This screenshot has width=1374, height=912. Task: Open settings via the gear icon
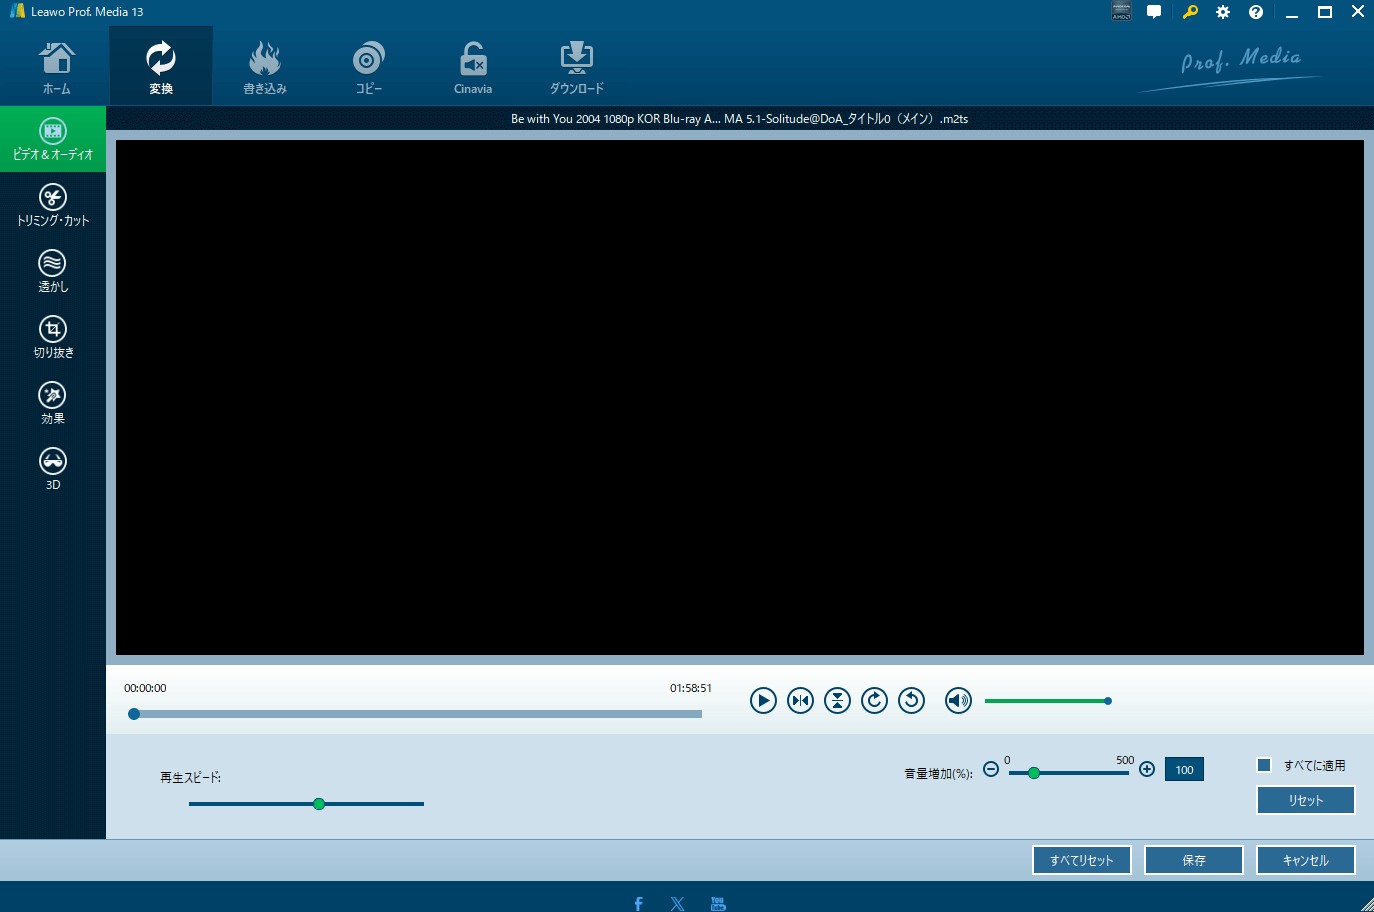click(1223, 12)
